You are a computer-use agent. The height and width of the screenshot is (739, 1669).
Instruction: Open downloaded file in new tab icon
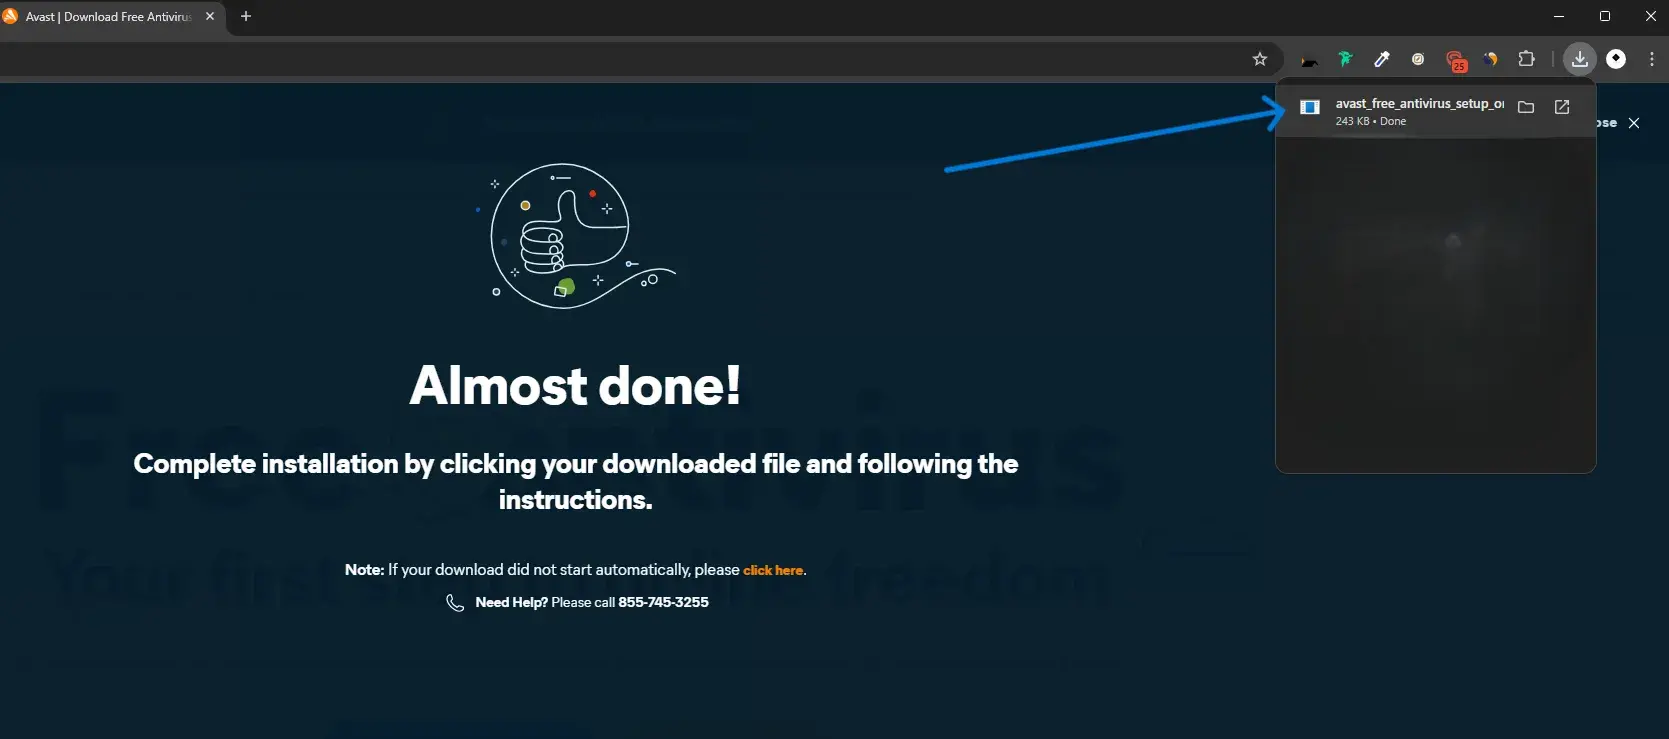click(1562, 107)
